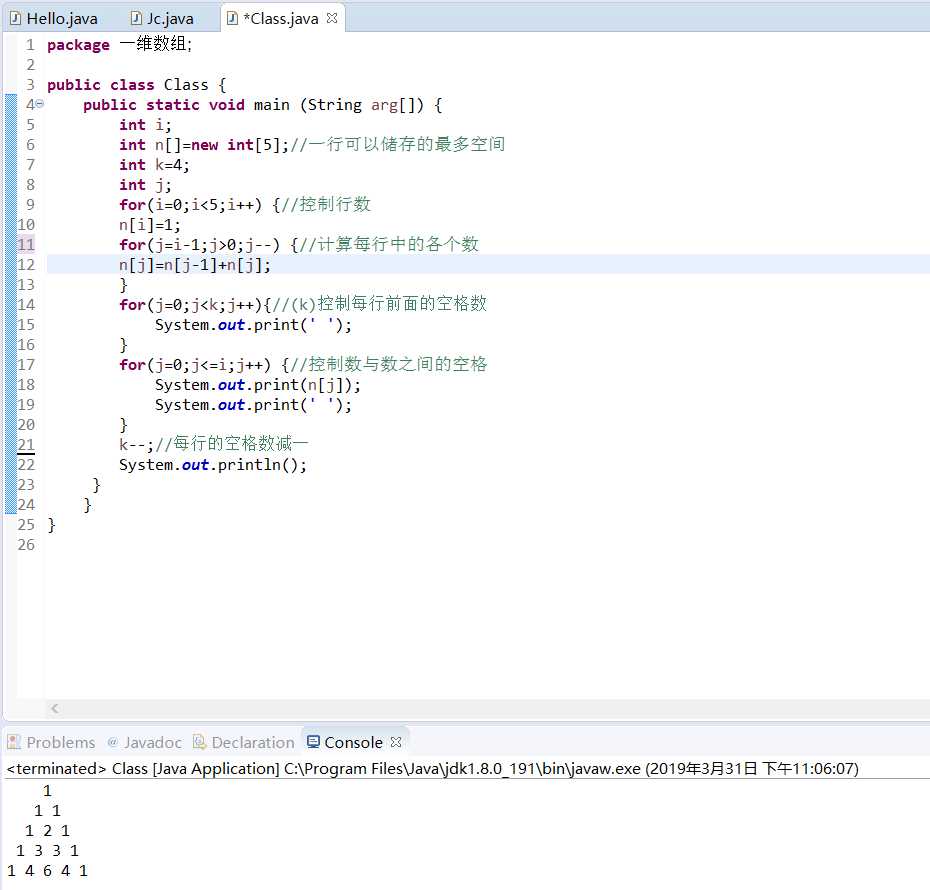The width and height of the screenshot is (930, 890).
Task: Click the 'n[j]=n[j-1]+n[j];' statement
Action: click(195, 264)
